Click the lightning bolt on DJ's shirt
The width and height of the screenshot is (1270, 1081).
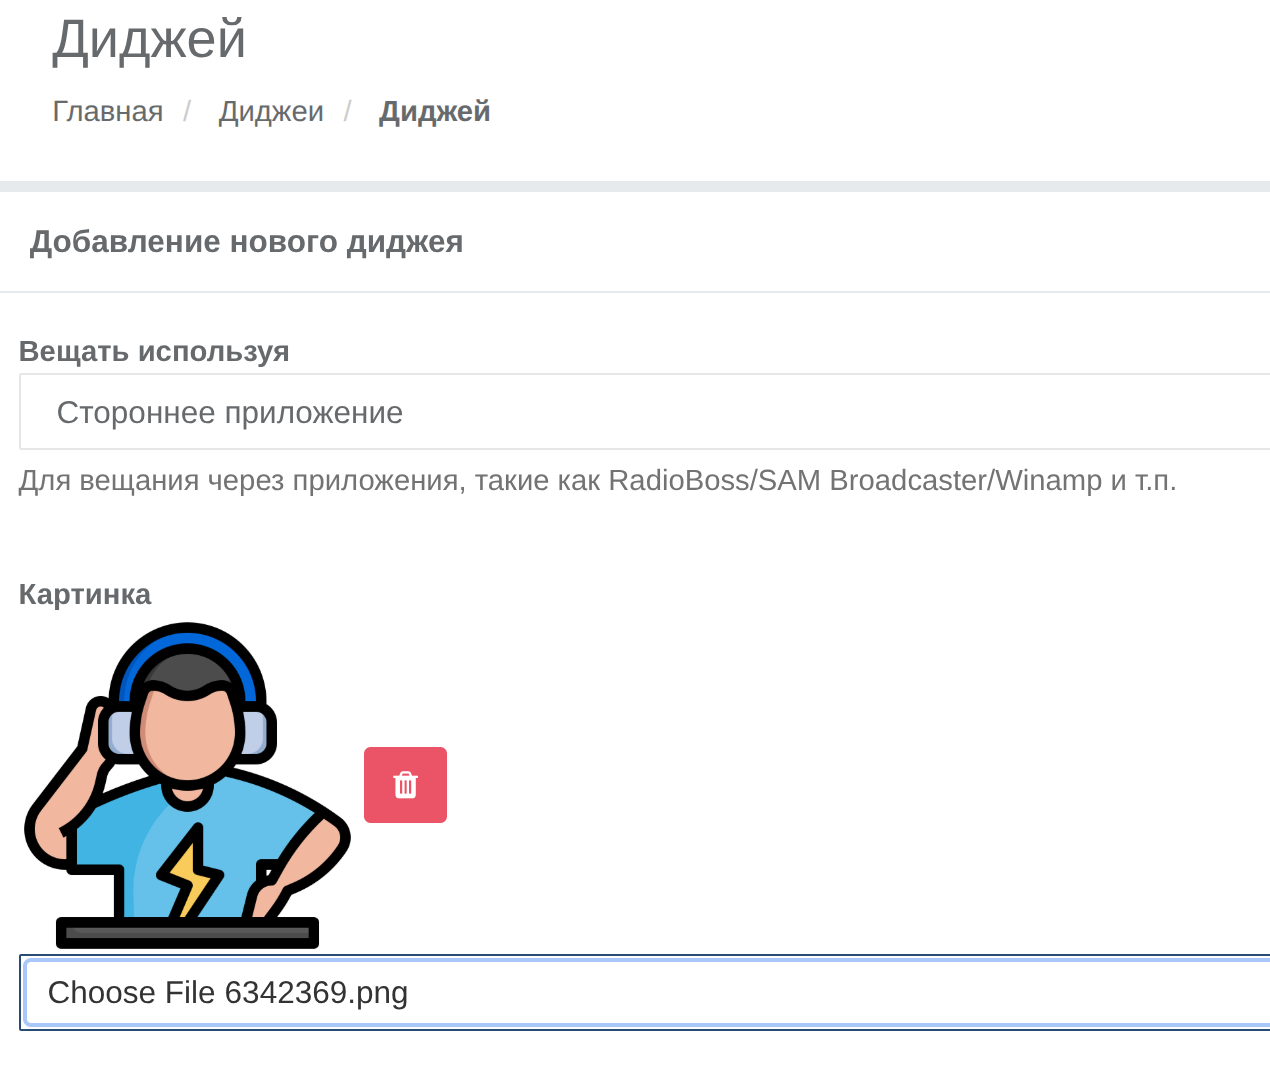(190, 872)
